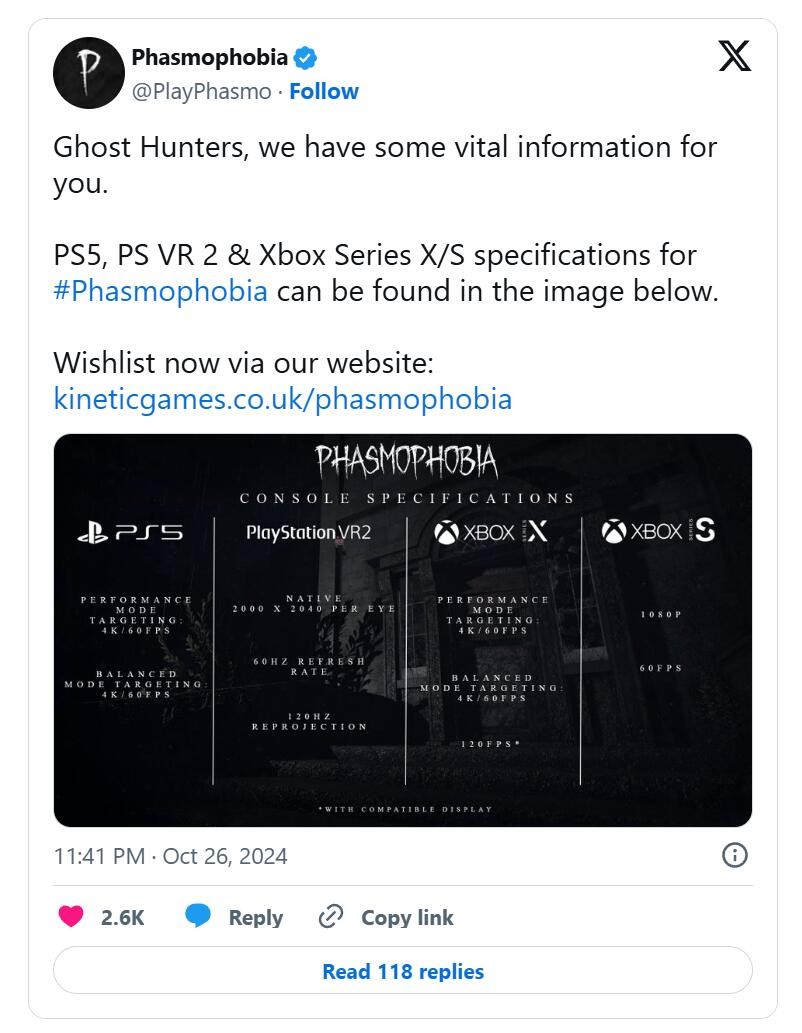
Task: Click the Xbox Series X logo
Action: click(491, 532)
